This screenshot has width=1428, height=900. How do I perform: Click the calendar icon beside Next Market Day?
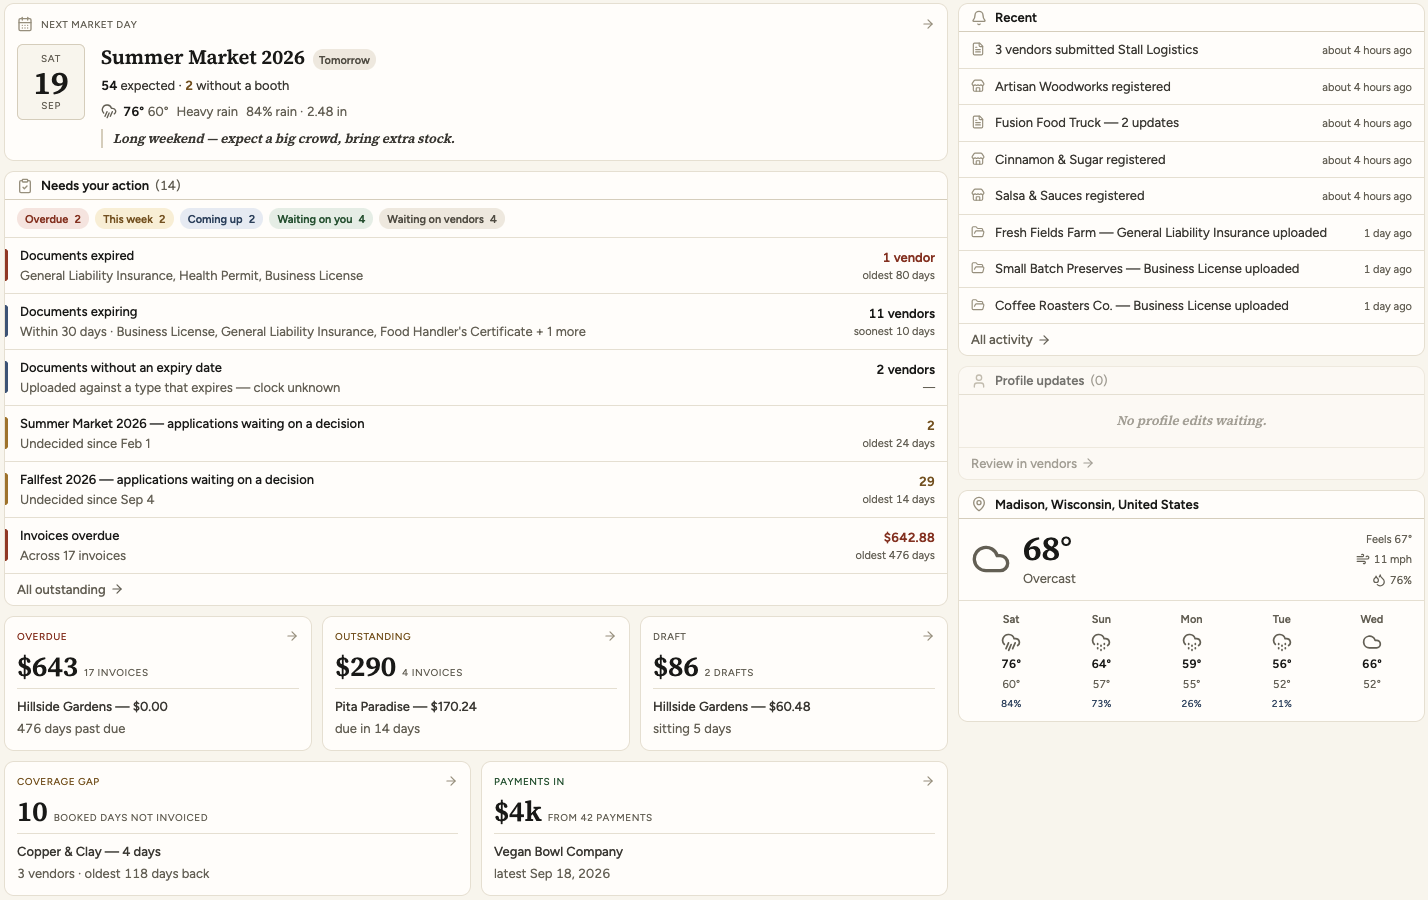pos(25,24)
